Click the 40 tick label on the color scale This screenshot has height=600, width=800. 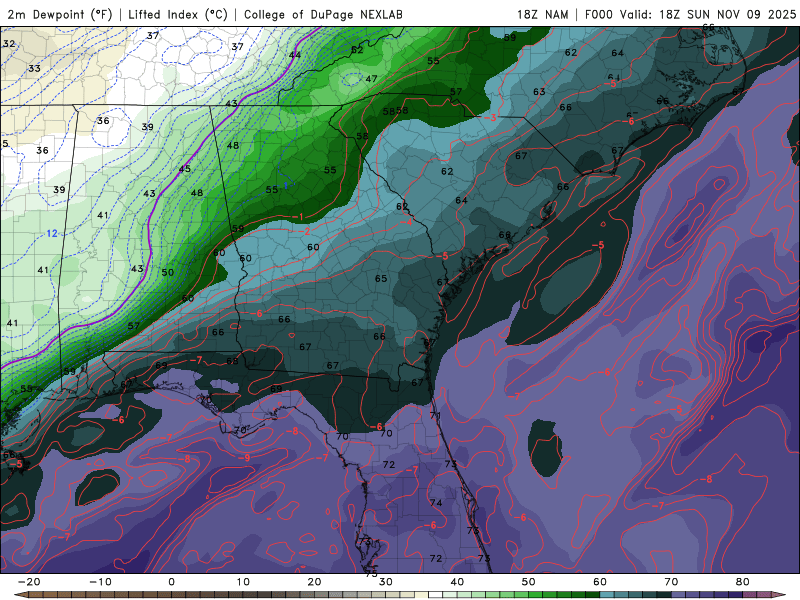[457, 582]
